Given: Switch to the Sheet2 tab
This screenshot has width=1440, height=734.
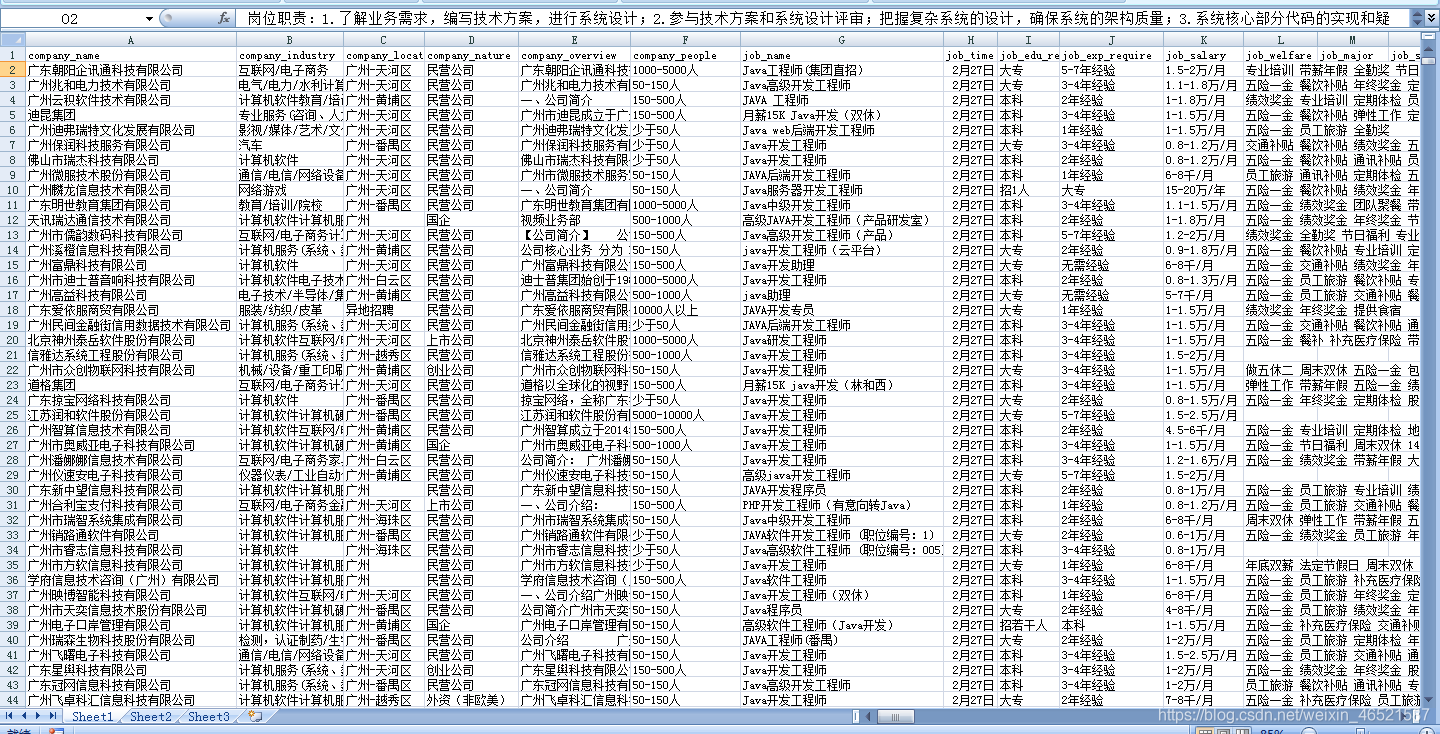Looking at the screenshot, I should 151,716.
